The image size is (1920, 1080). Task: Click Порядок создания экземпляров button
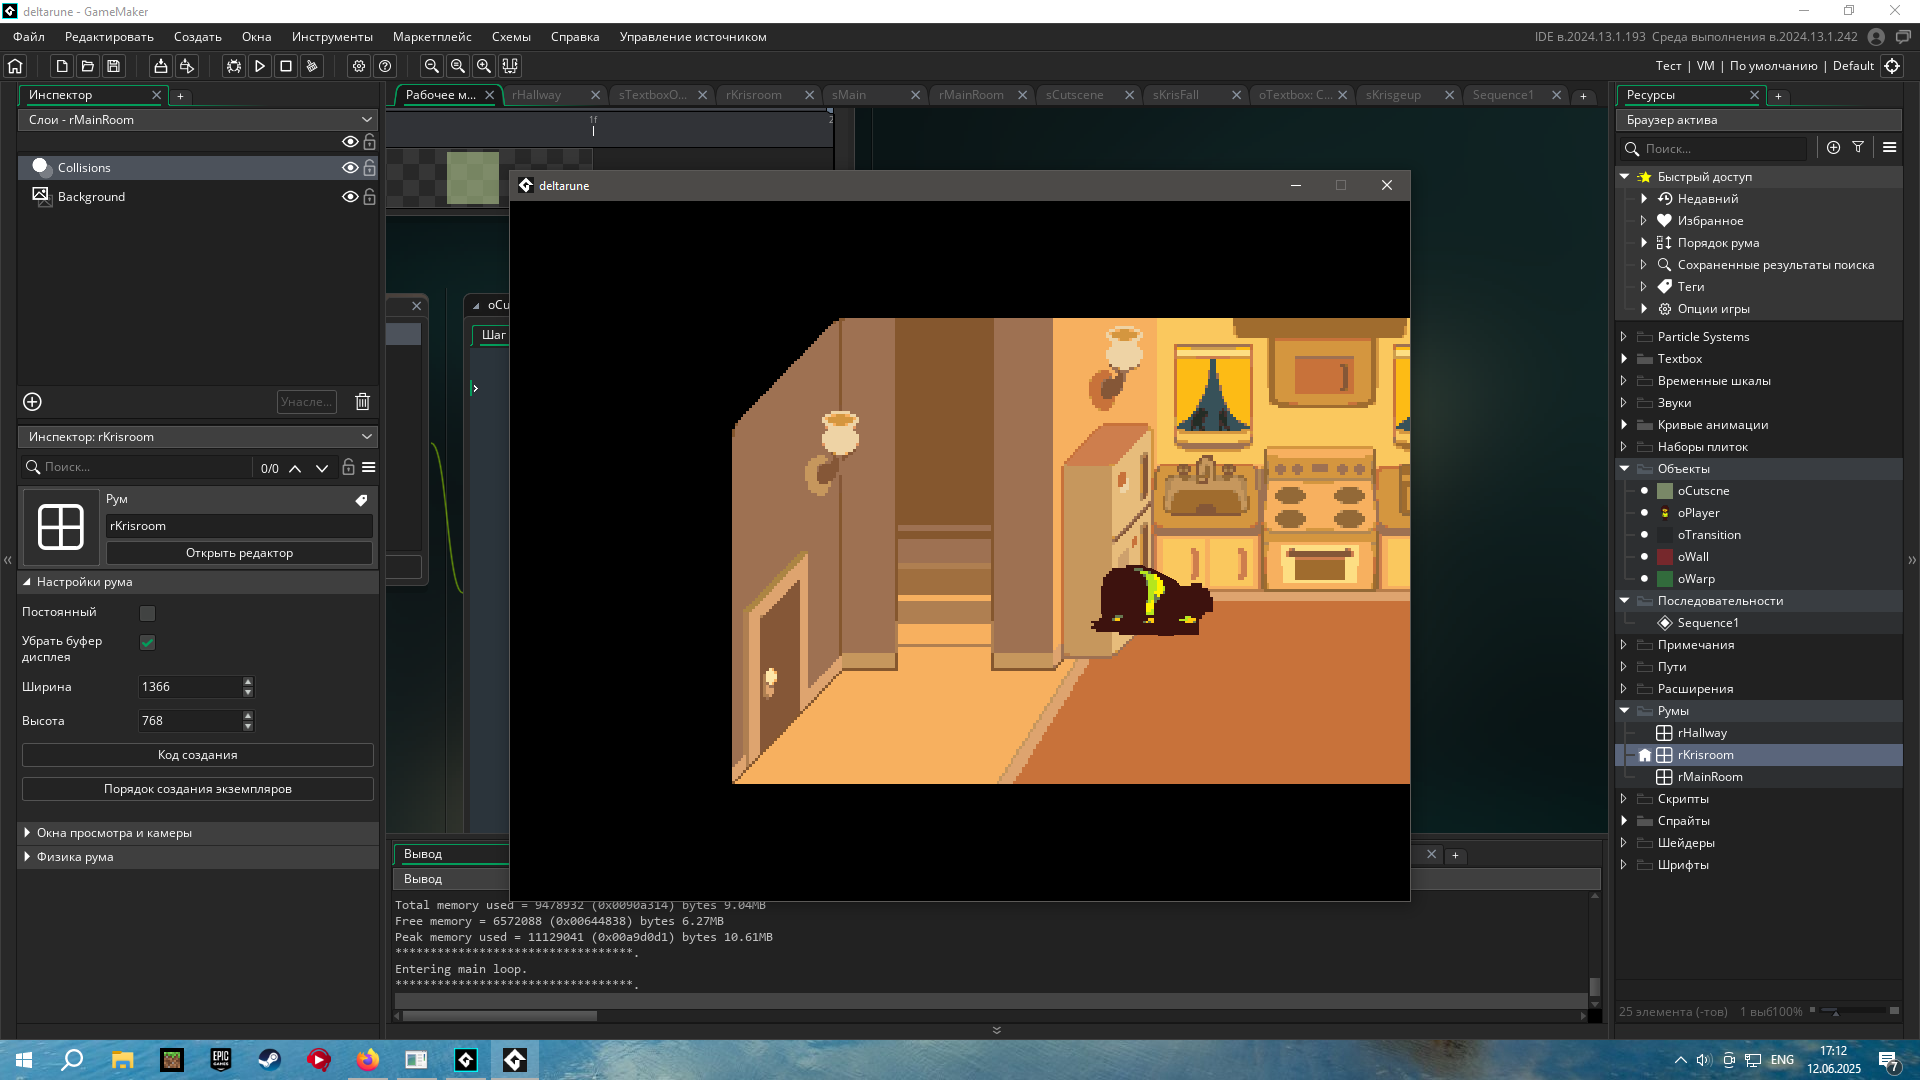pos(198,789)
